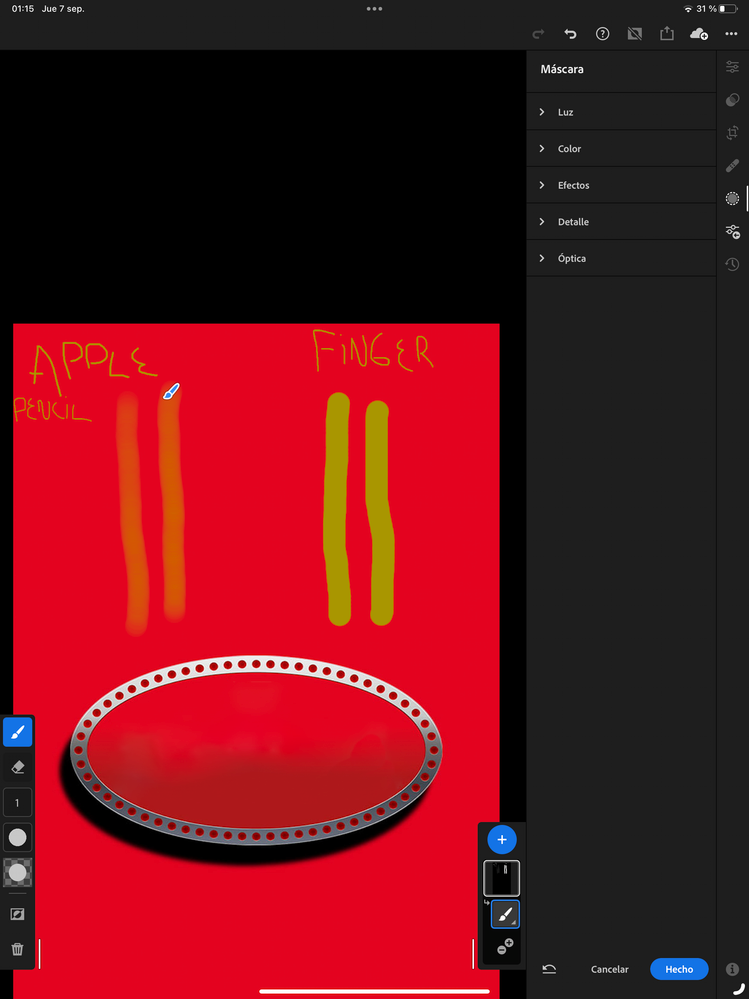Add a new mask with plus button
Screen dimensions: 749x999
(502, 840)
